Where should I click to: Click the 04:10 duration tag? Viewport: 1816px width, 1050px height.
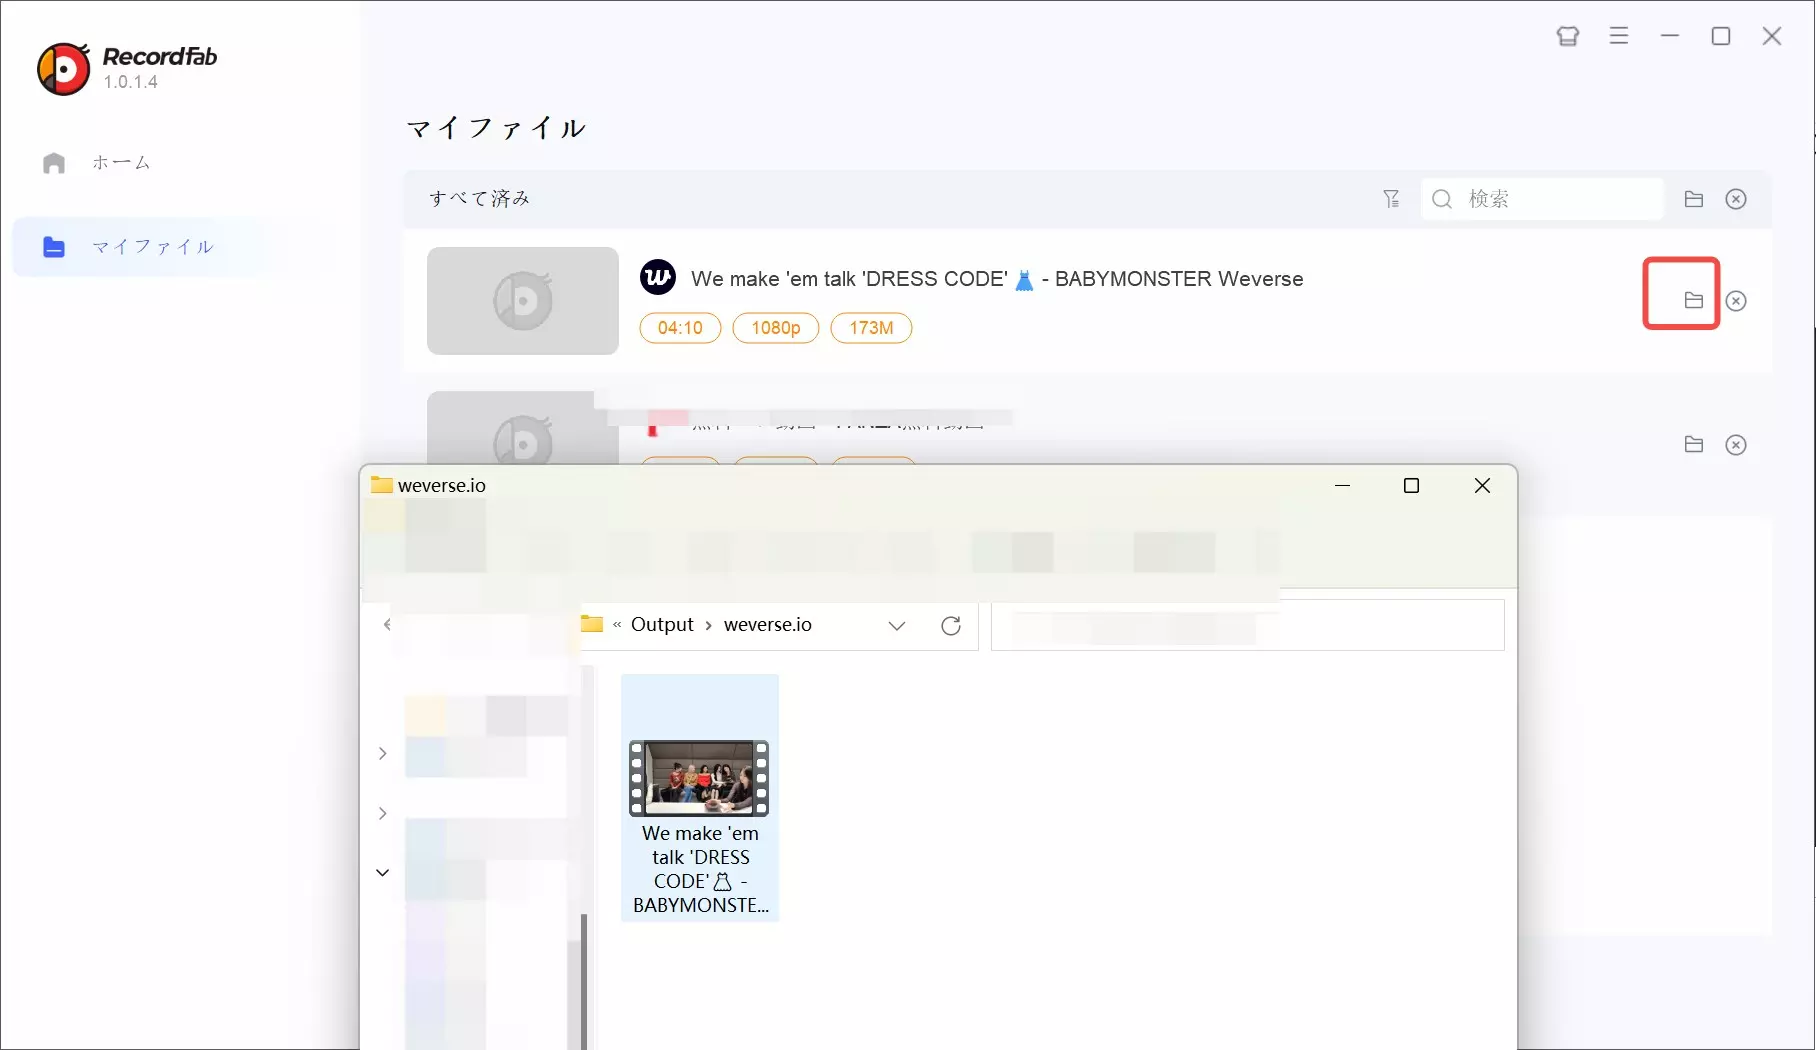680,328
